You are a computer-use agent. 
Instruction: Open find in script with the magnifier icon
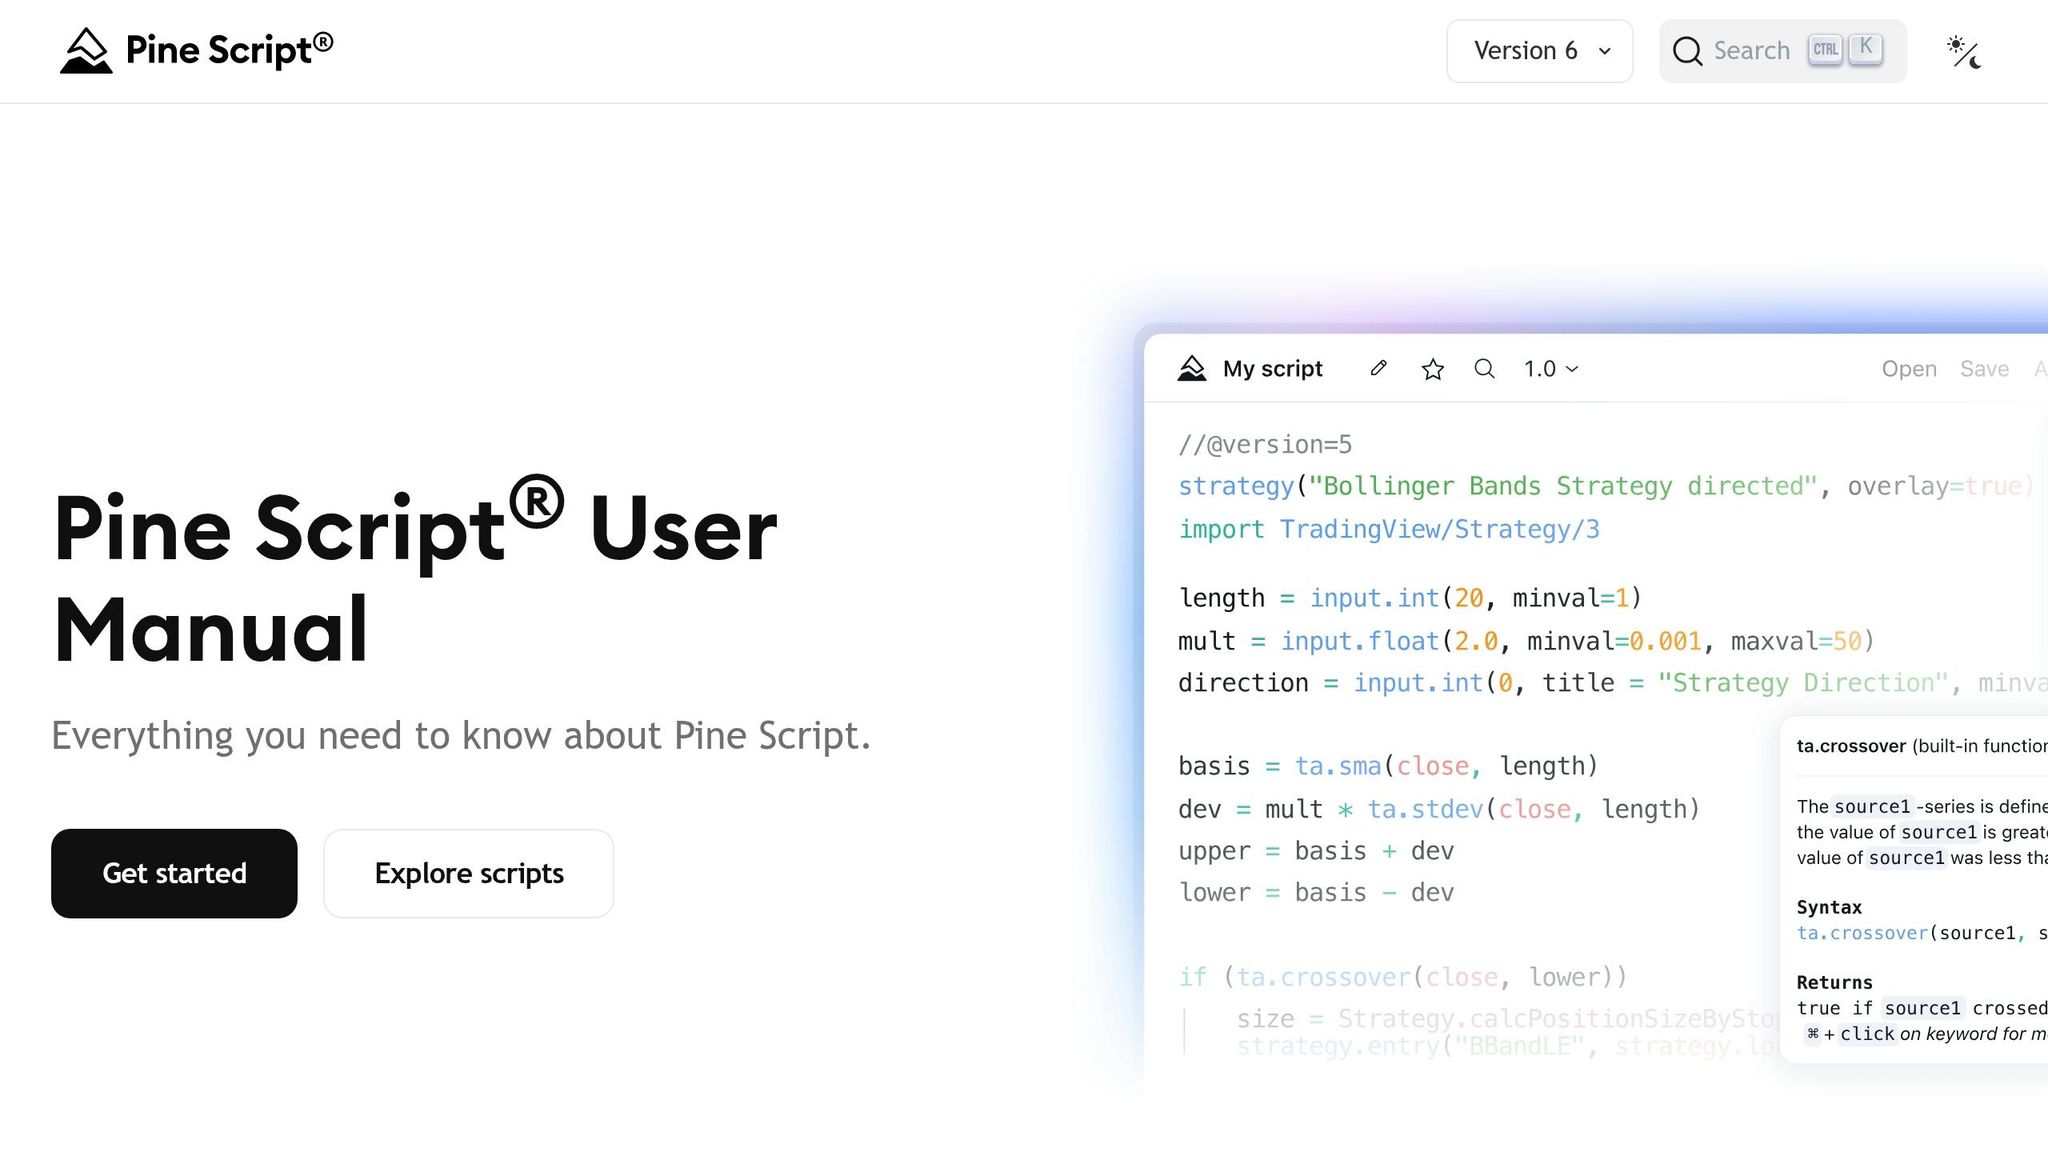click(1485, 368)
